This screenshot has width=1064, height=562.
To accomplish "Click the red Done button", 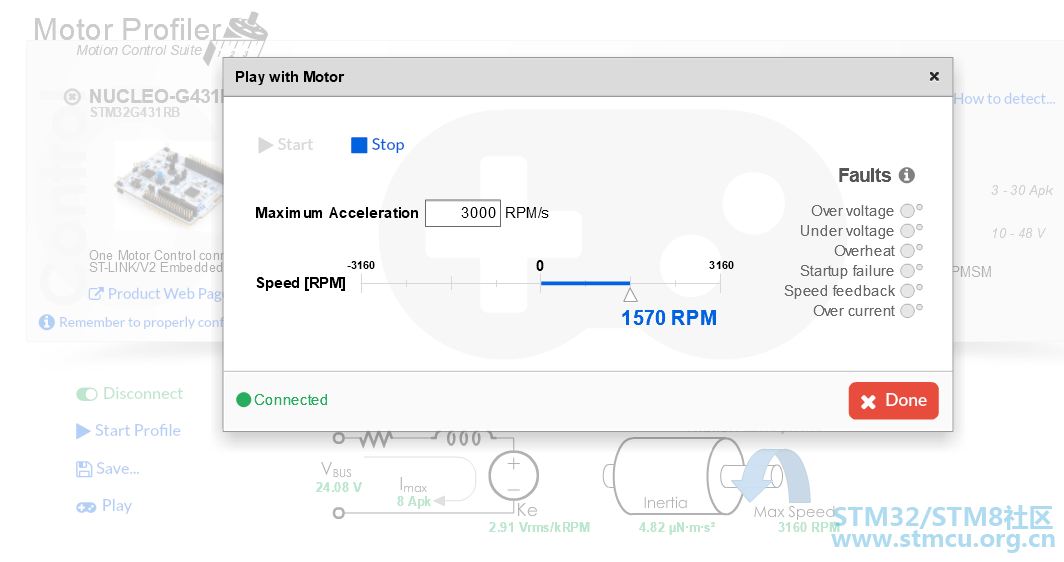I will click(x=894, y=400).
